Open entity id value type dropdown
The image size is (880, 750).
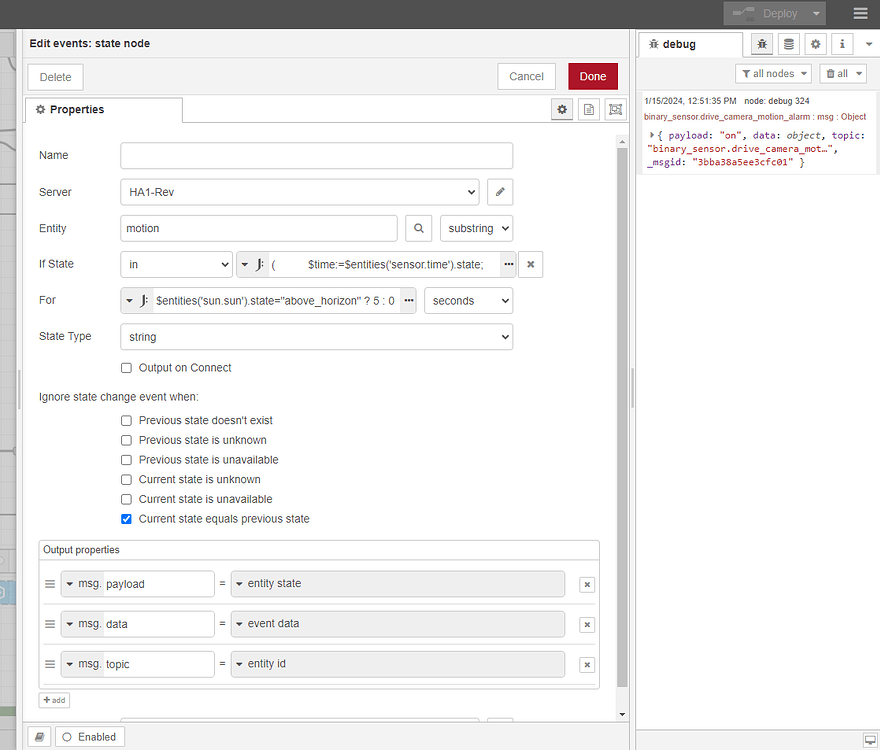(398, 664)
